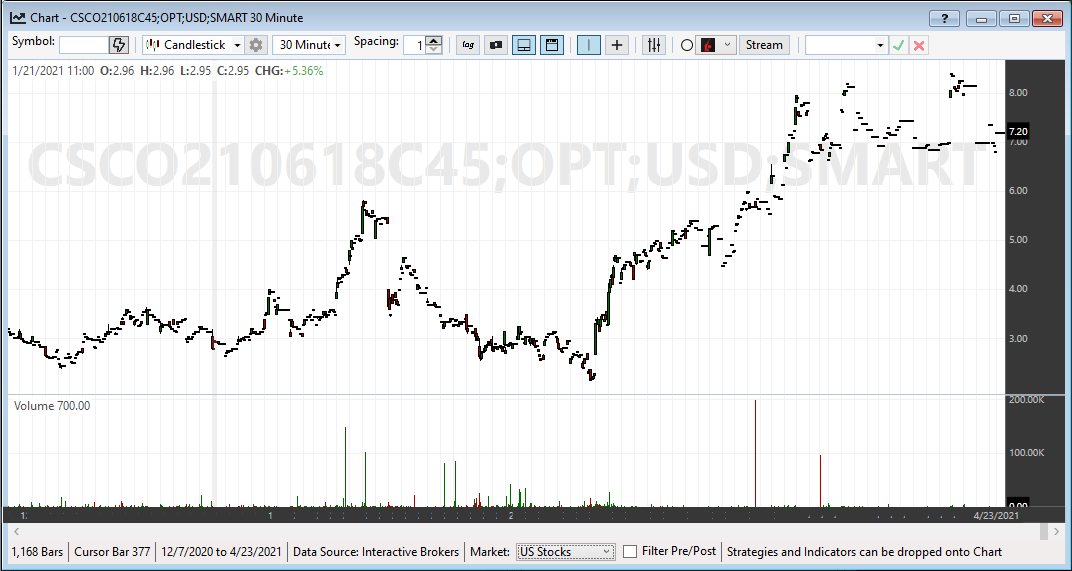Click the 200.00K volume axis label
Viewport: 1072px width, 571px height.
coord(1027,399)
